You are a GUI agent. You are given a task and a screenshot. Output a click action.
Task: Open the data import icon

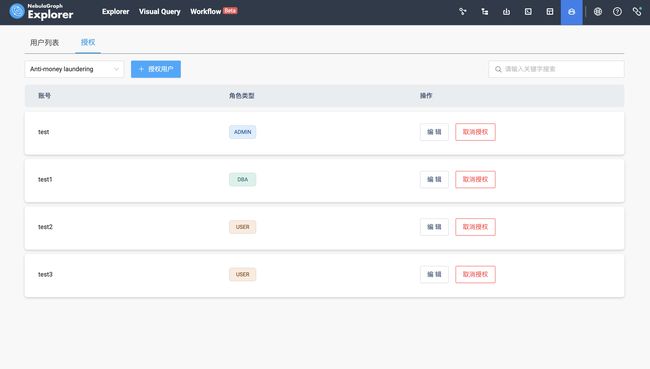click(507, 12)
